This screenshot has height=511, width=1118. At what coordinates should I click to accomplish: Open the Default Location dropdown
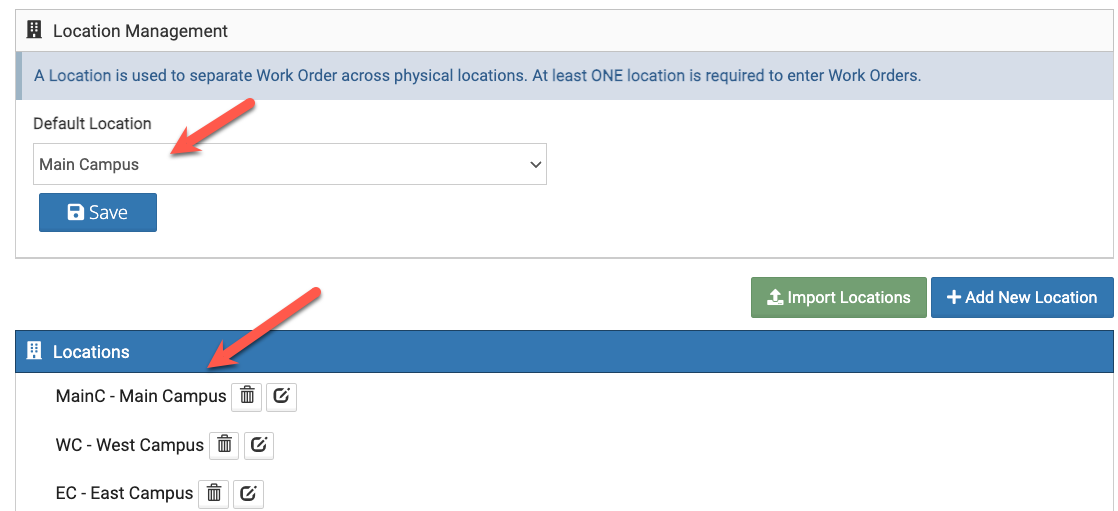(x=289, y=164)
